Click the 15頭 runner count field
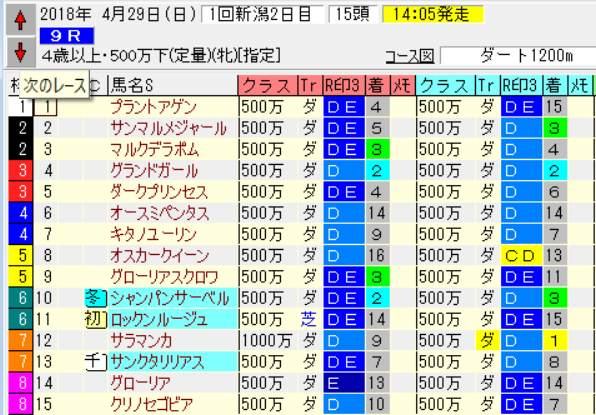 tap(353, 14)
